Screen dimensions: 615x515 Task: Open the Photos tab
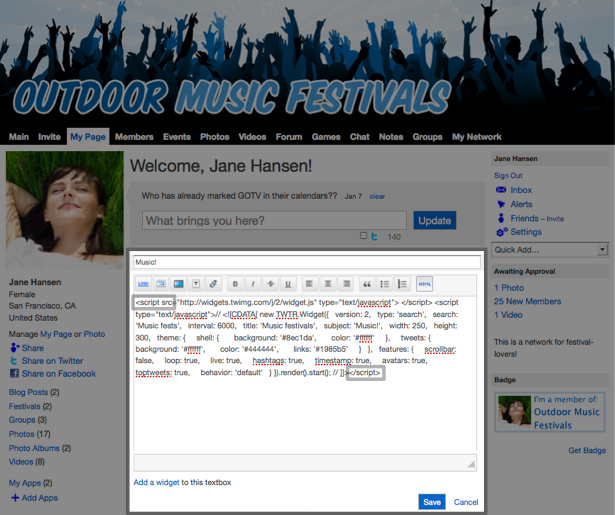click(215, 137)
